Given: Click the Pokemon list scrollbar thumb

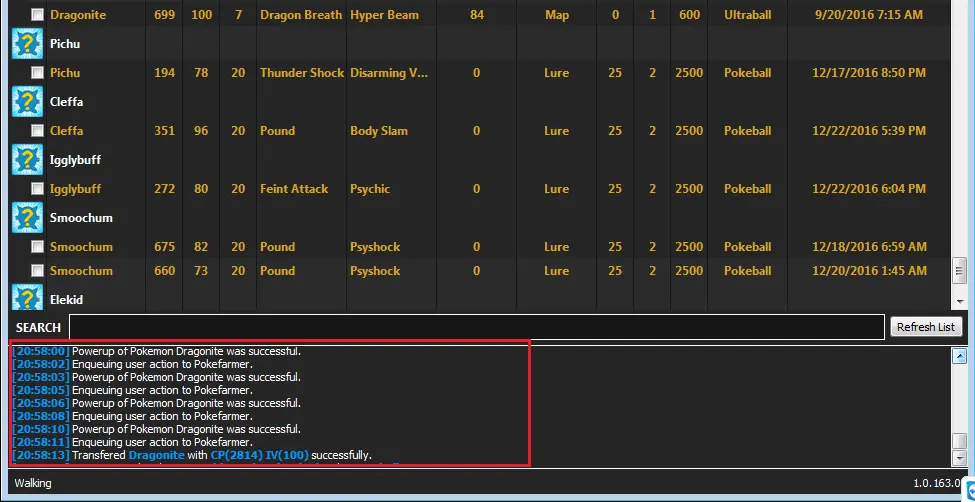Looking at the screenshot, I should (x=960, y=270).
